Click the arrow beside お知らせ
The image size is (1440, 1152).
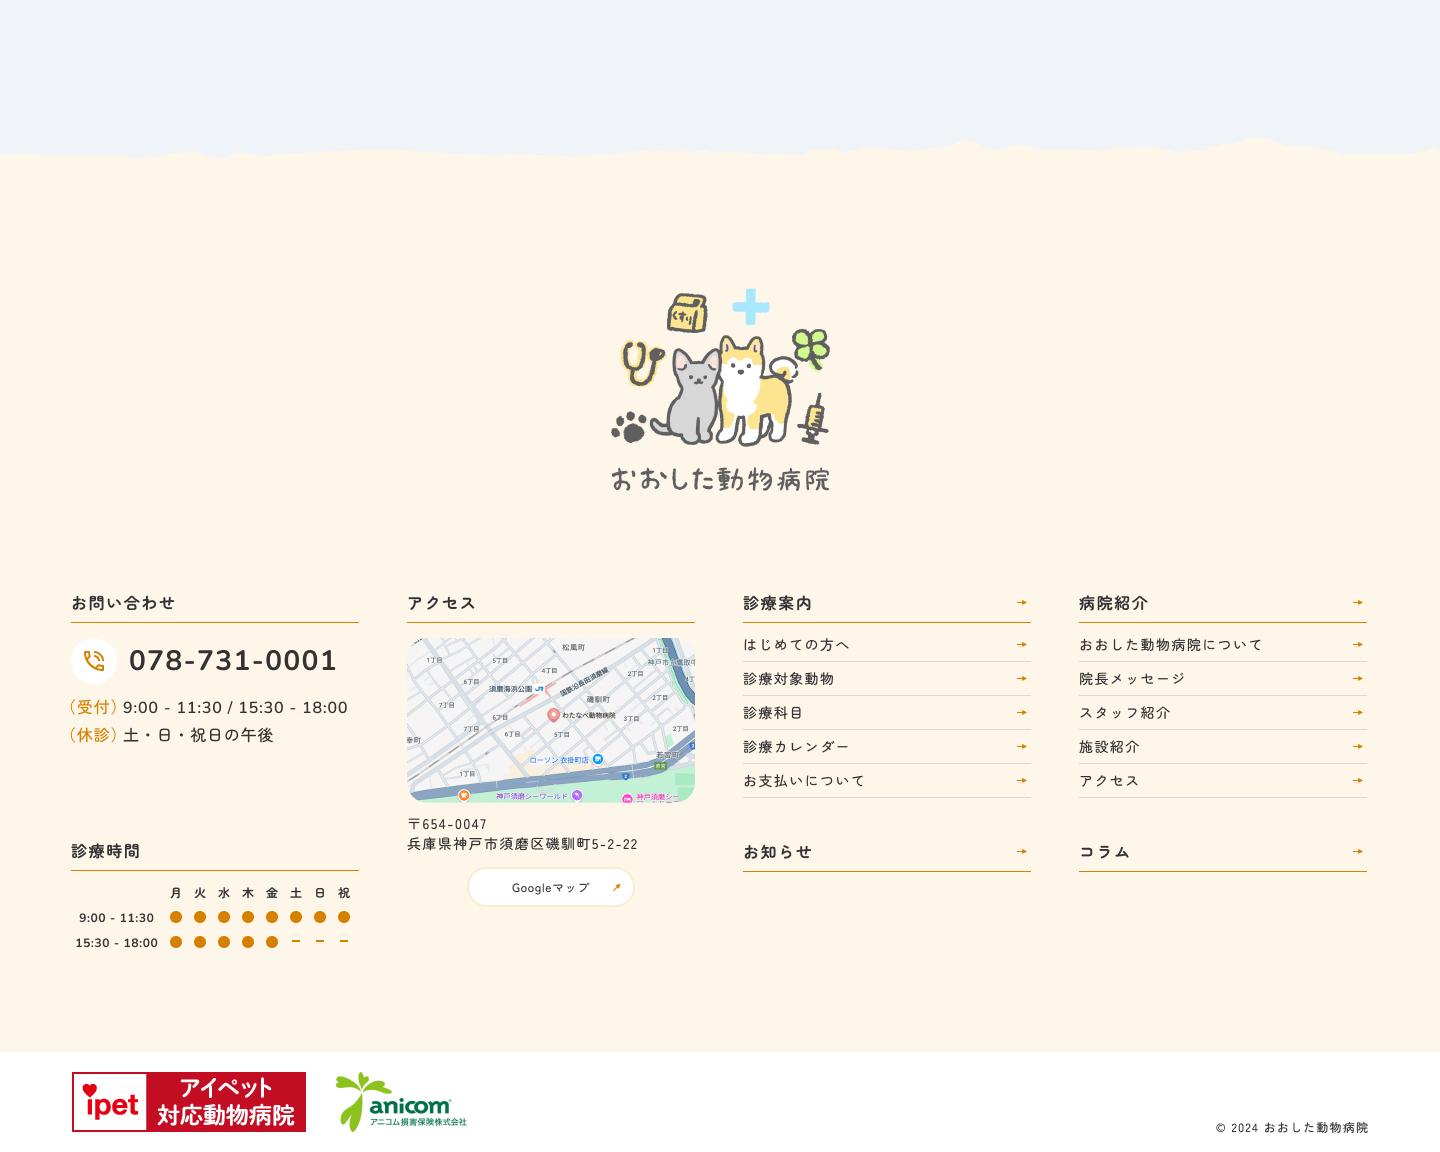click(x=1021, y=852)
